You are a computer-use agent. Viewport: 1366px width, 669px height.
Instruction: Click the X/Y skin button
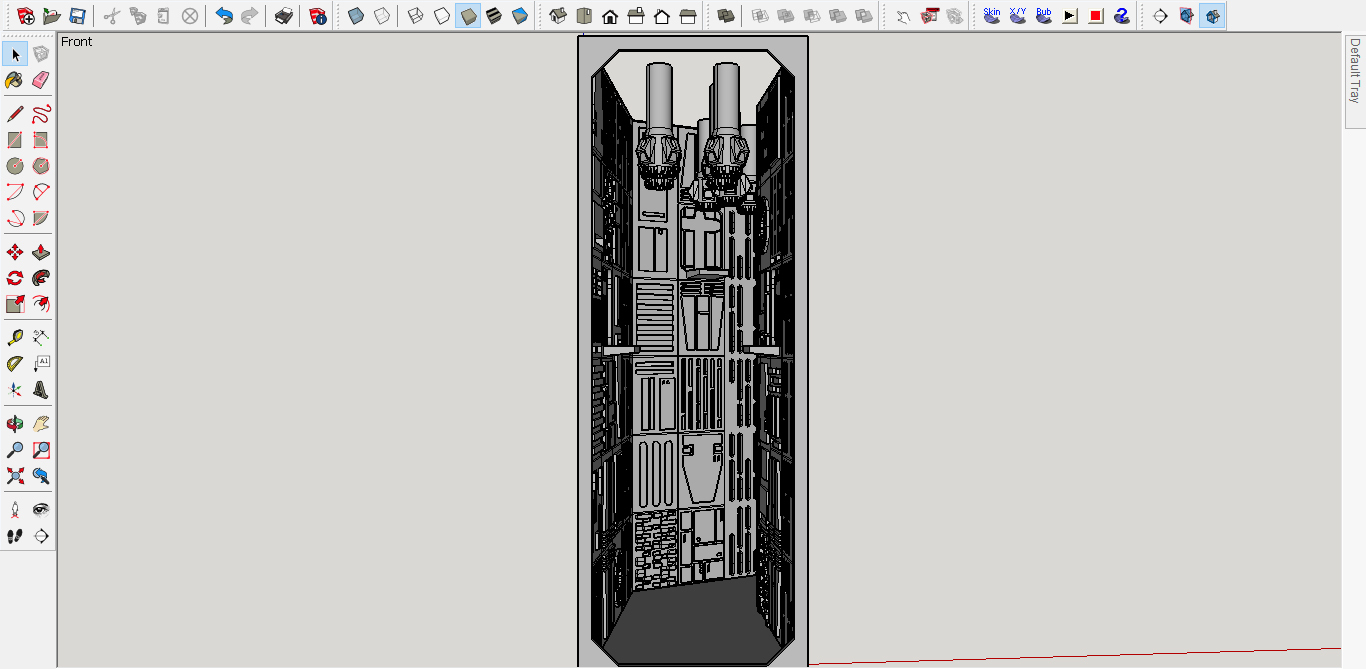pos(1018,16)
